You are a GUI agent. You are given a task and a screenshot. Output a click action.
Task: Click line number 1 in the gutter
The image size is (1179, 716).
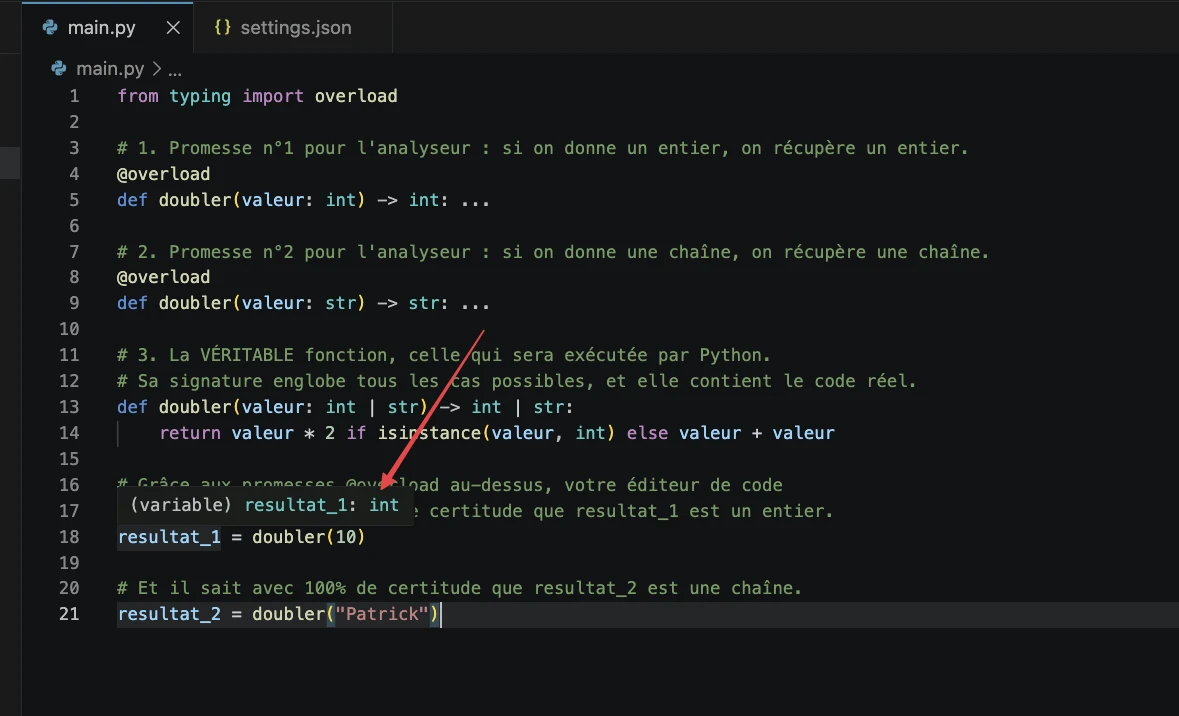[x=74, y=96]
